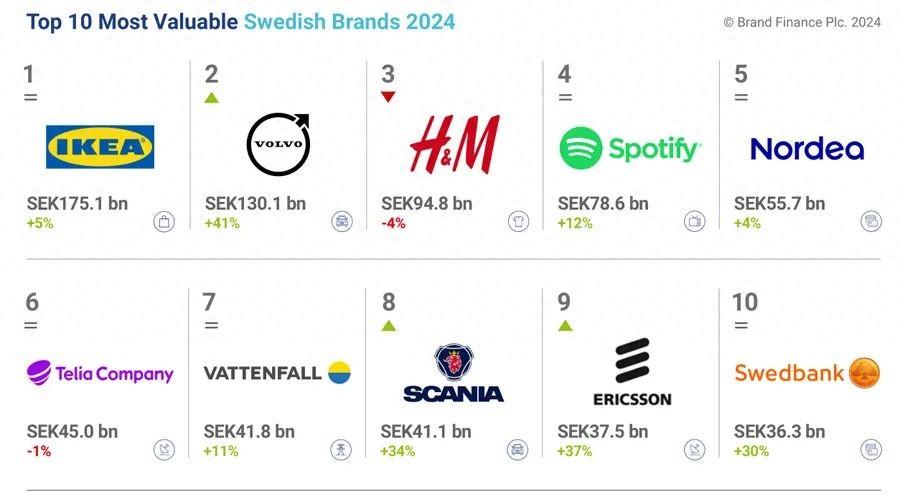Screen dimensions: 900x502
Task: Click the apparel shirt icon under H&M
Action: coord(518,222)
